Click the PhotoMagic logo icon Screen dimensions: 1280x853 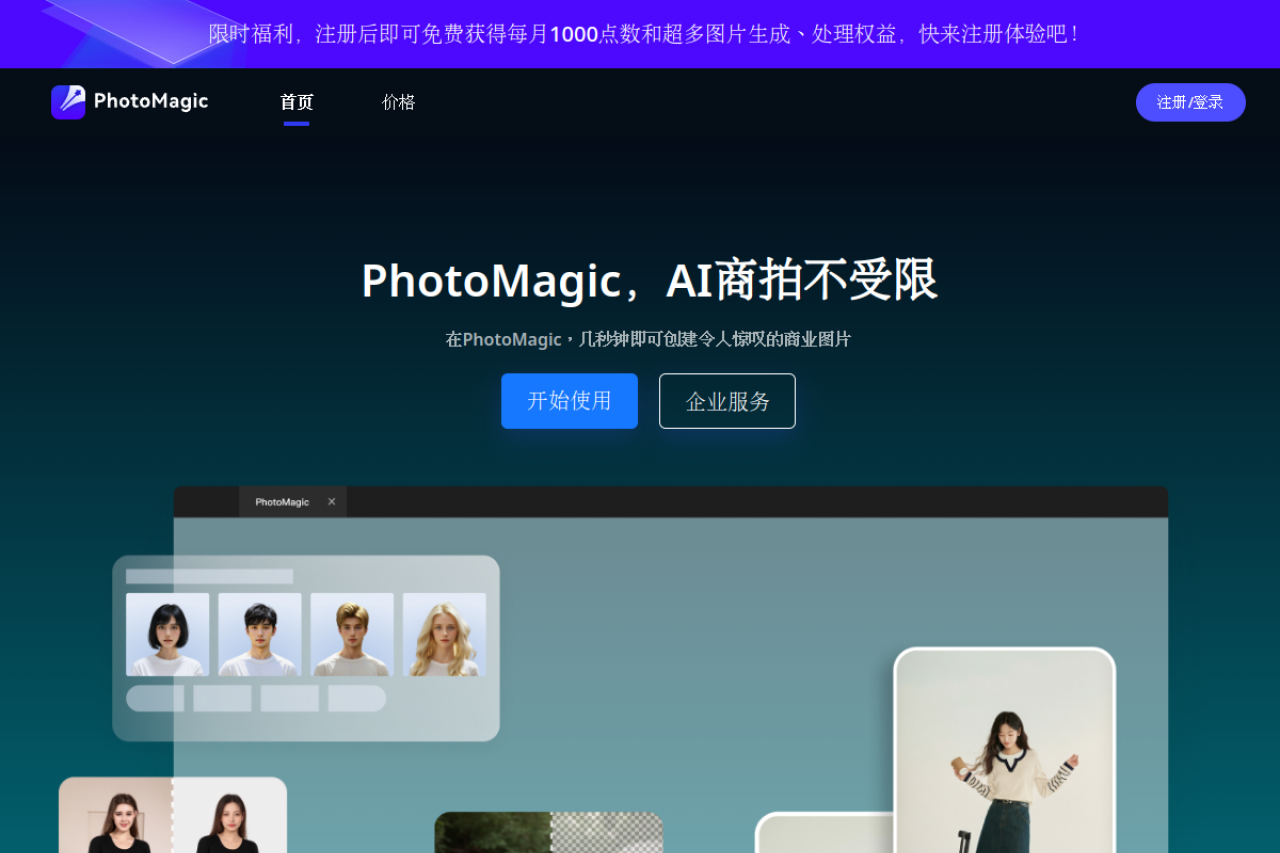(x=69, y=102)
